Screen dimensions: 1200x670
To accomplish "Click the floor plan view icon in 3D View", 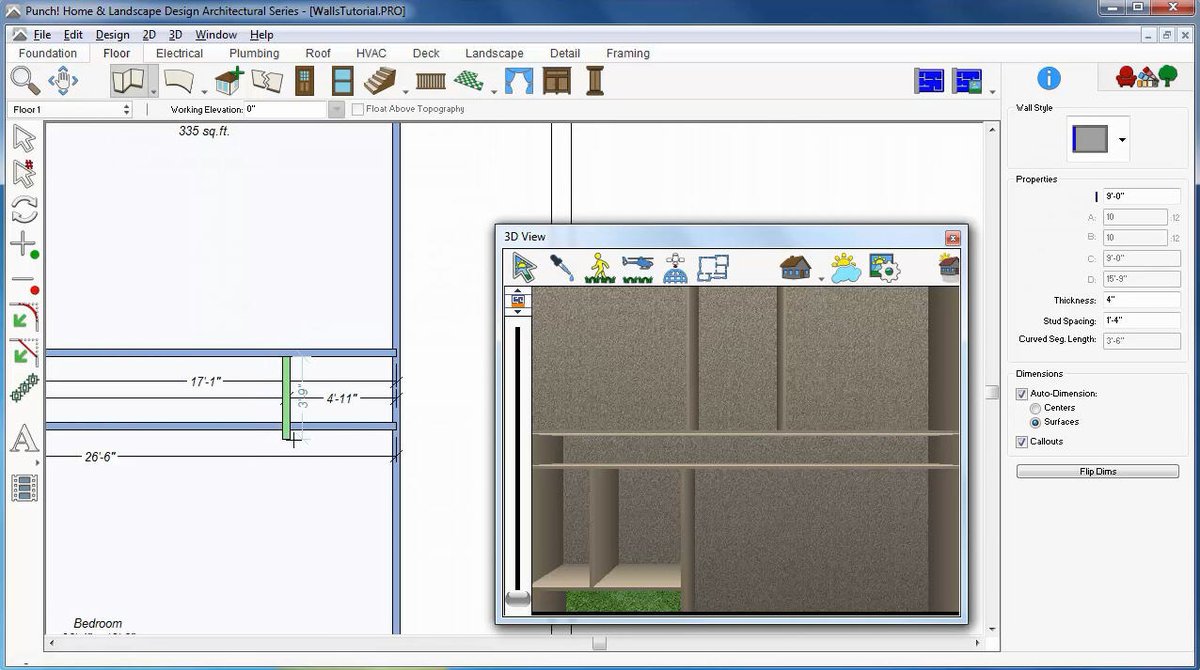I will tap(712, 267).
